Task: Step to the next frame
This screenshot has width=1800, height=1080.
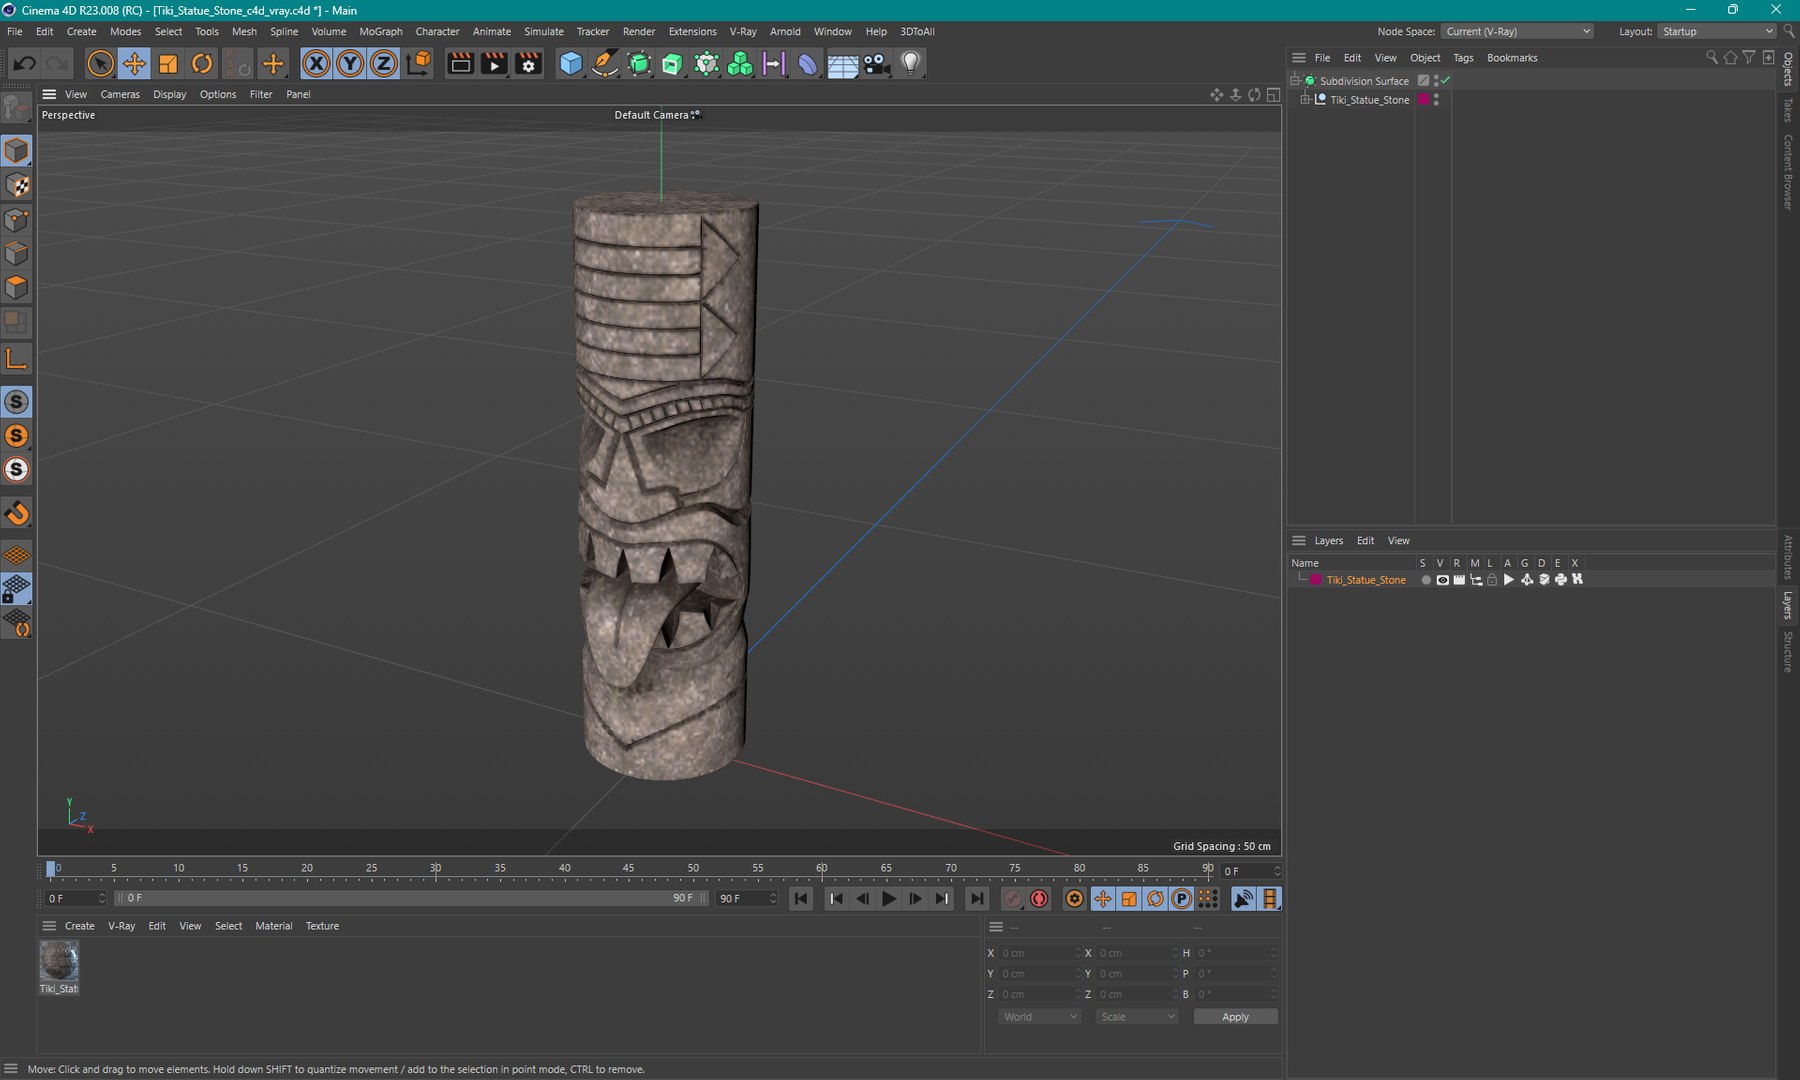Action: 915,899
